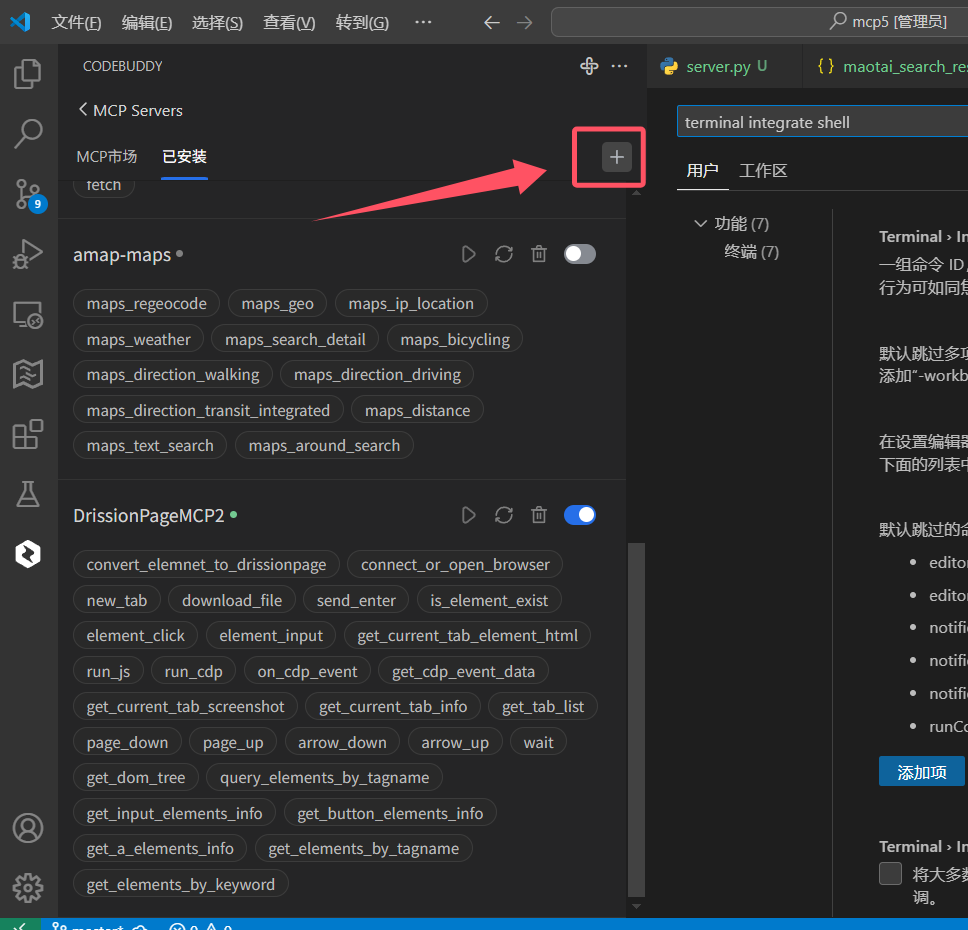The image size is (968, 930).
Task: Refresh the amap-maps server
Action: (504, 254)
